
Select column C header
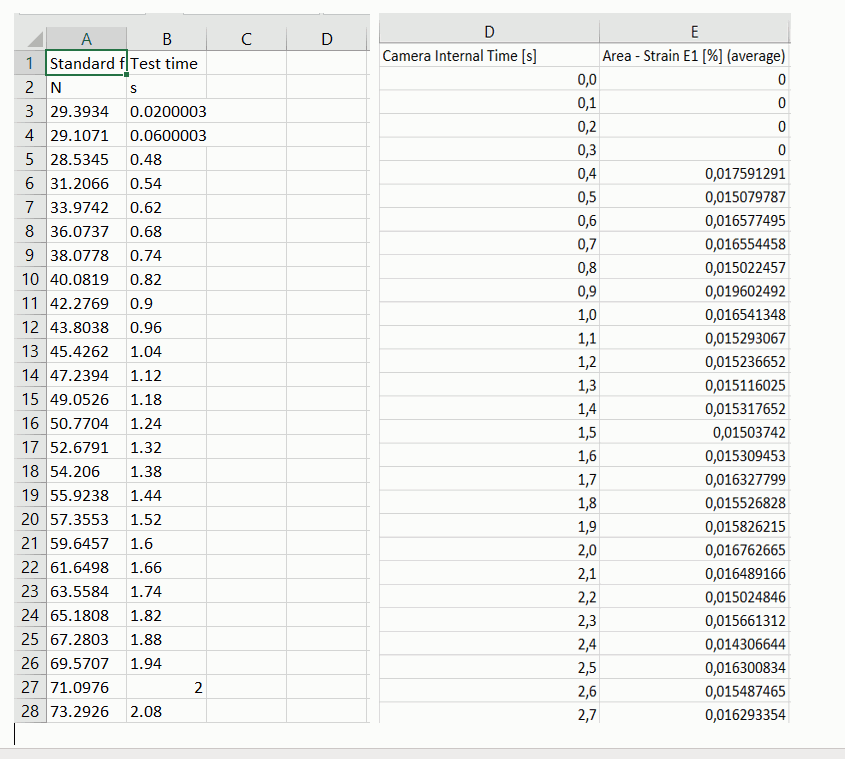click(246, 39)
